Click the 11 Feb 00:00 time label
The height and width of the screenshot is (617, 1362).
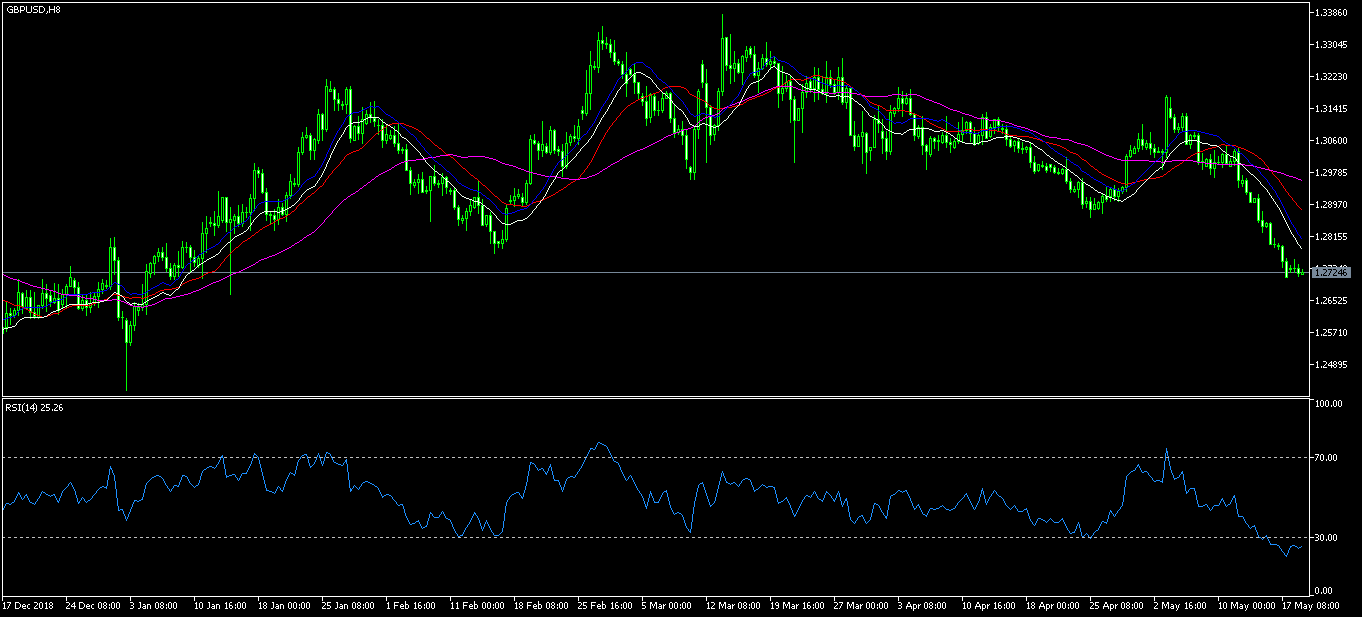point(477,606)
